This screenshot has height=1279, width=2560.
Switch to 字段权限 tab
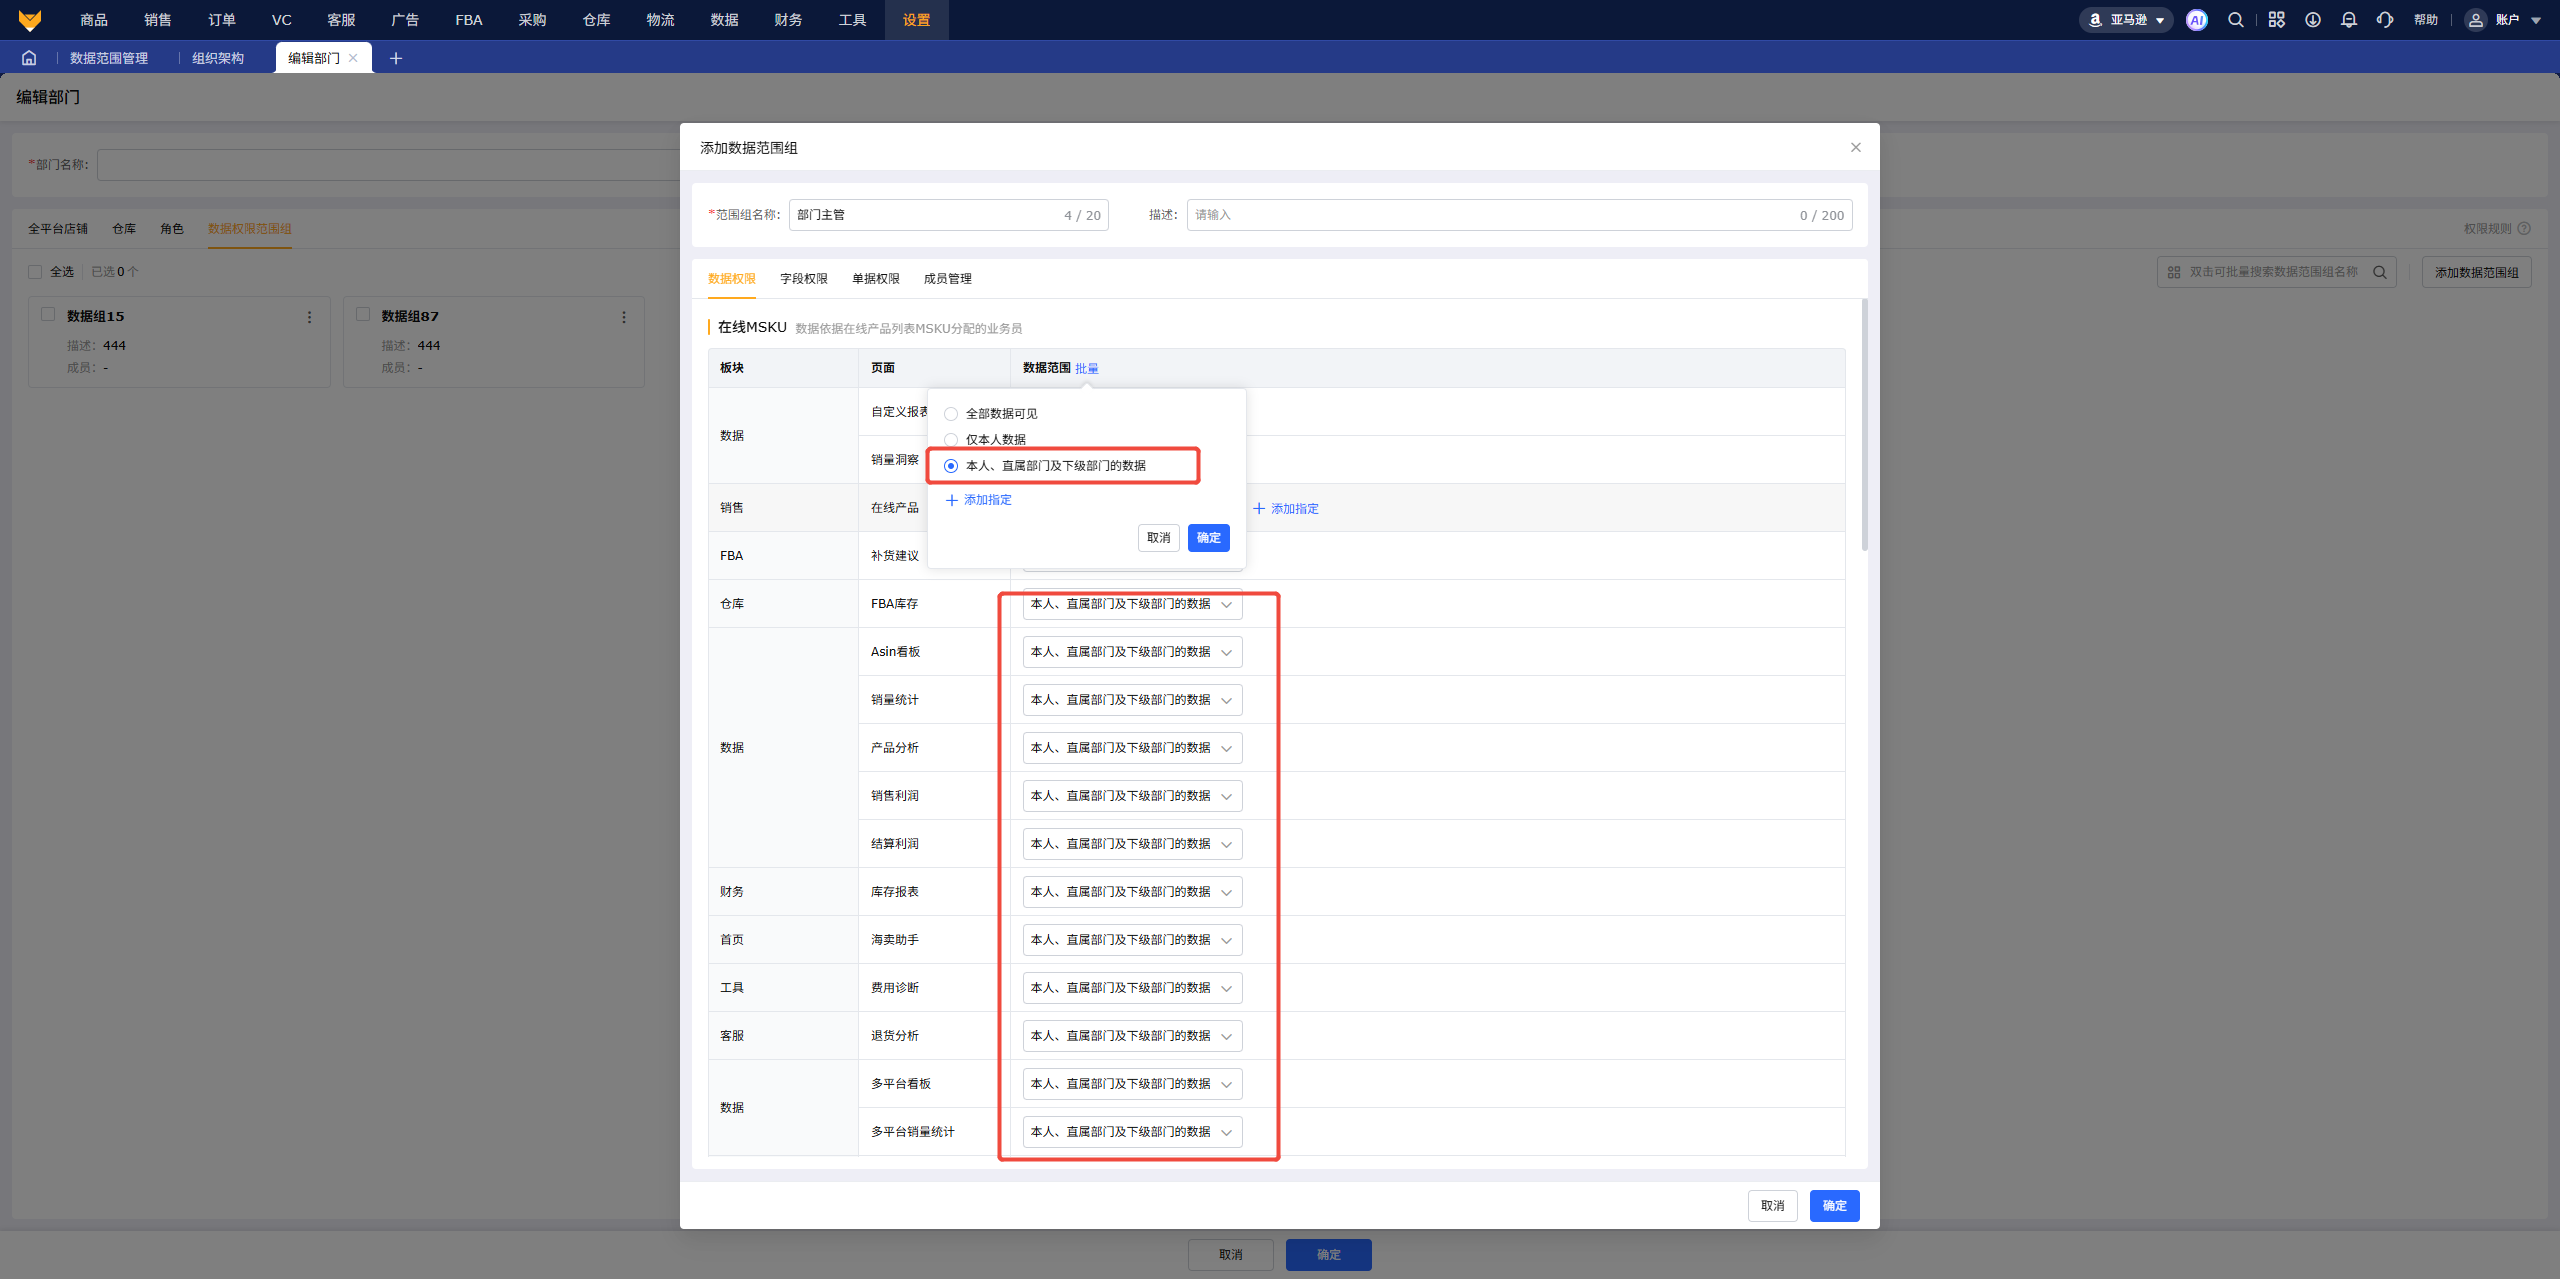(803, 279)
